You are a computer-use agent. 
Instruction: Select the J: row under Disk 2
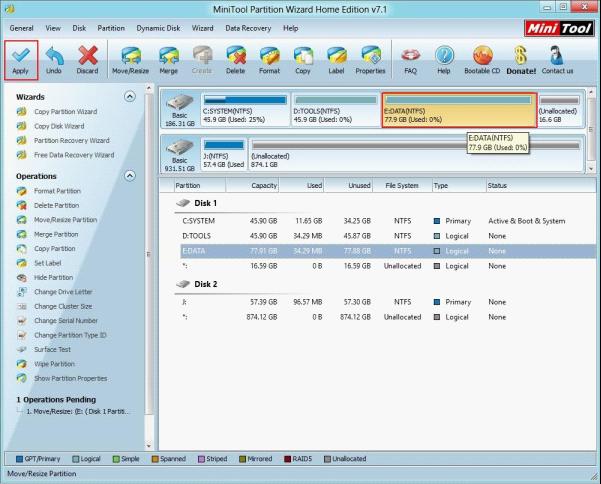point(388,302)
